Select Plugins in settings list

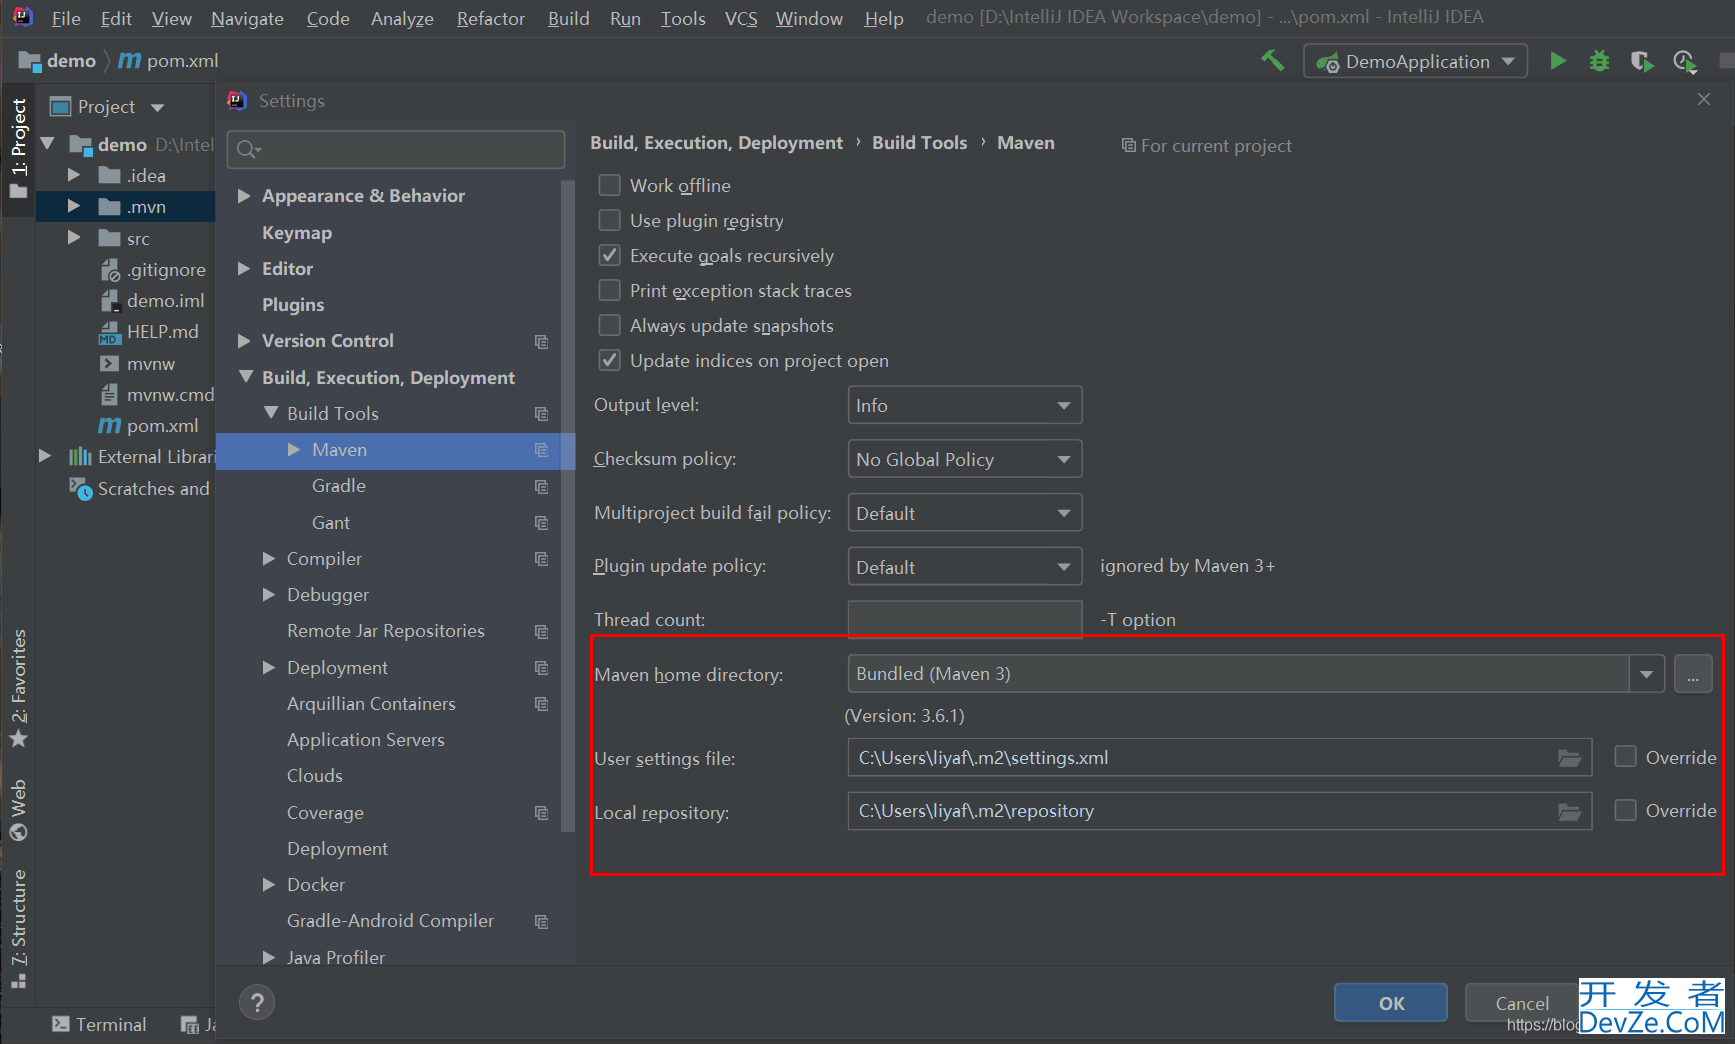293,305
